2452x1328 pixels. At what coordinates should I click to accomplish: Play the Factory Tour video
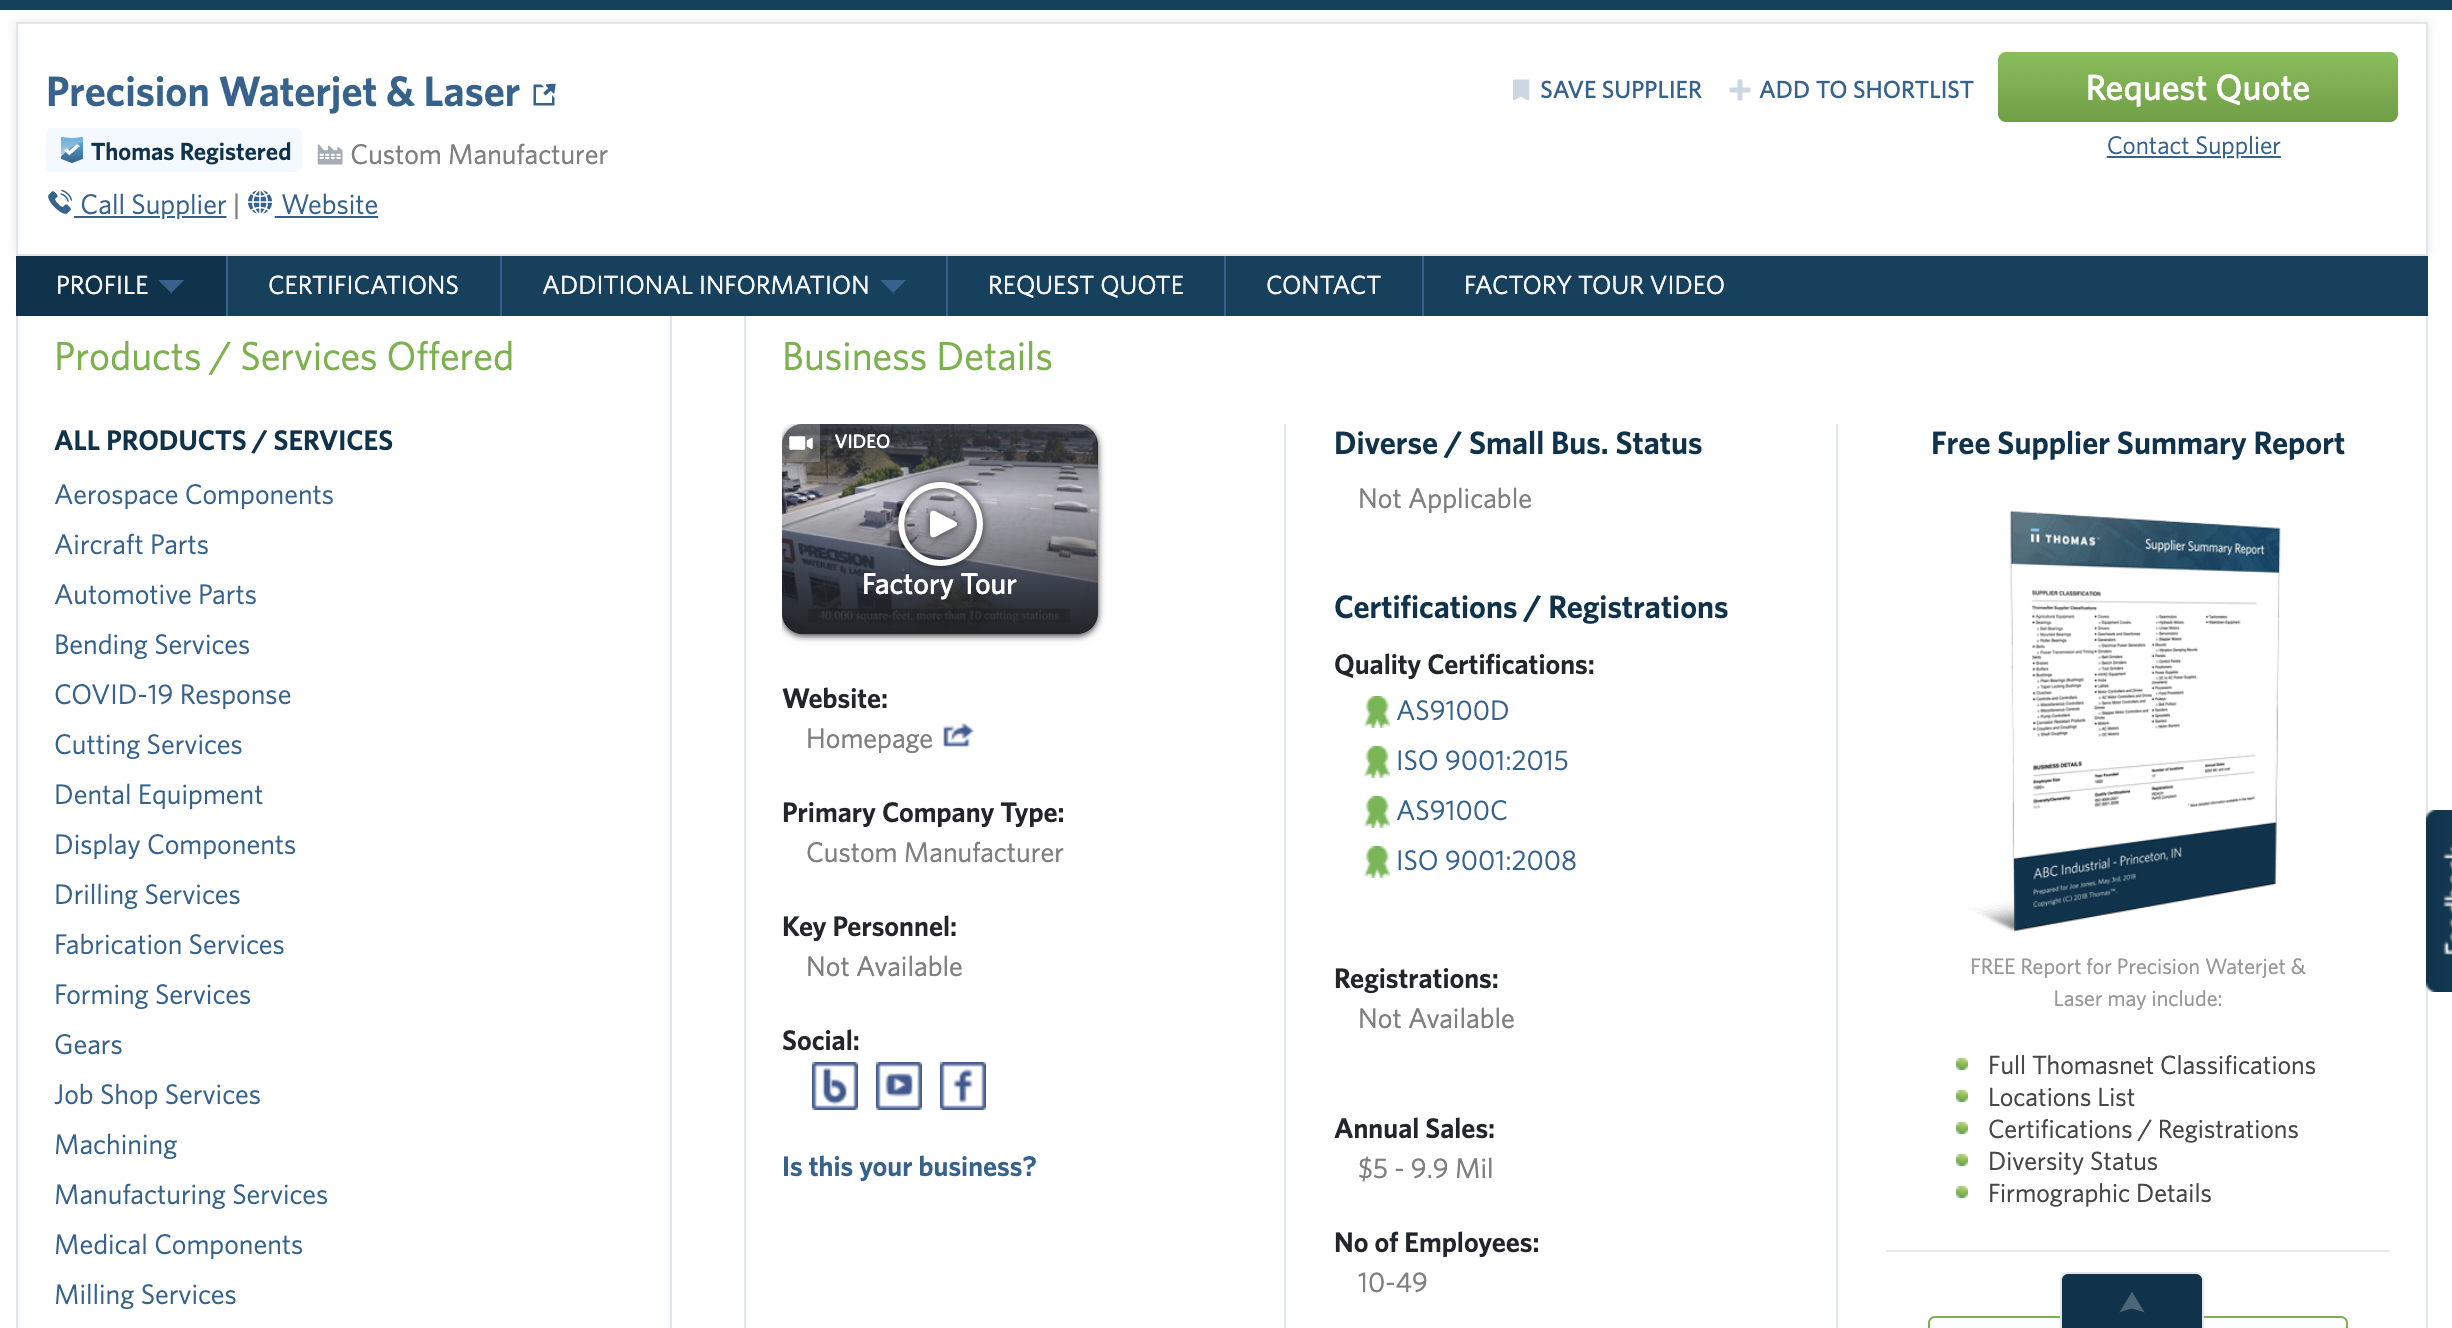tap(940, 523)
